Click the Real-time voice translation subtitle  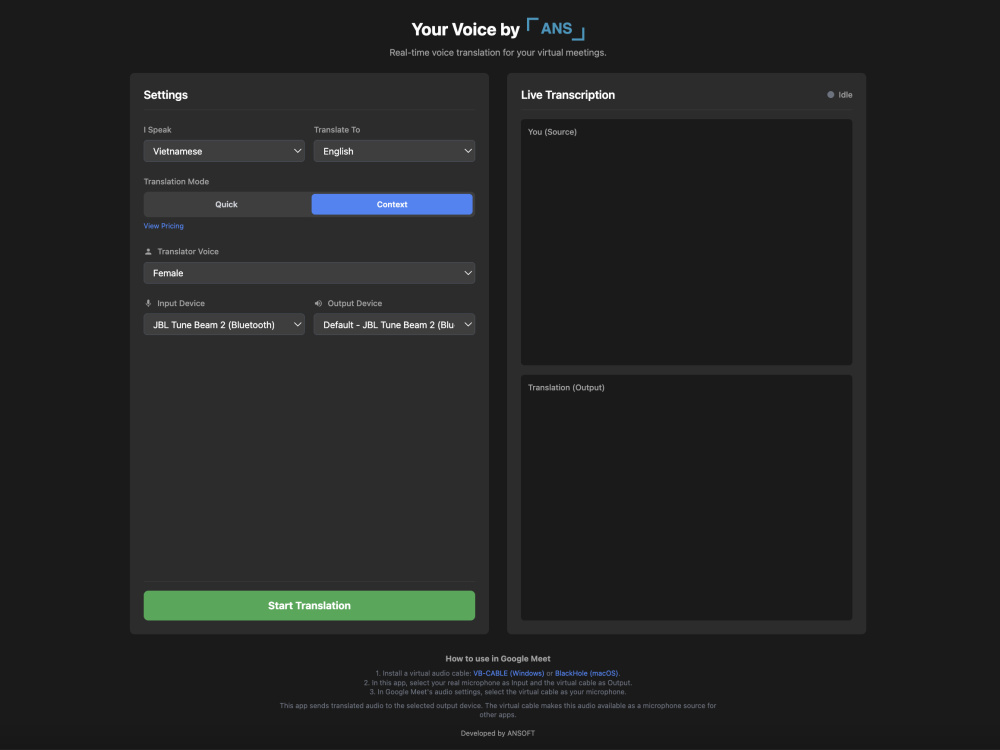498,52
